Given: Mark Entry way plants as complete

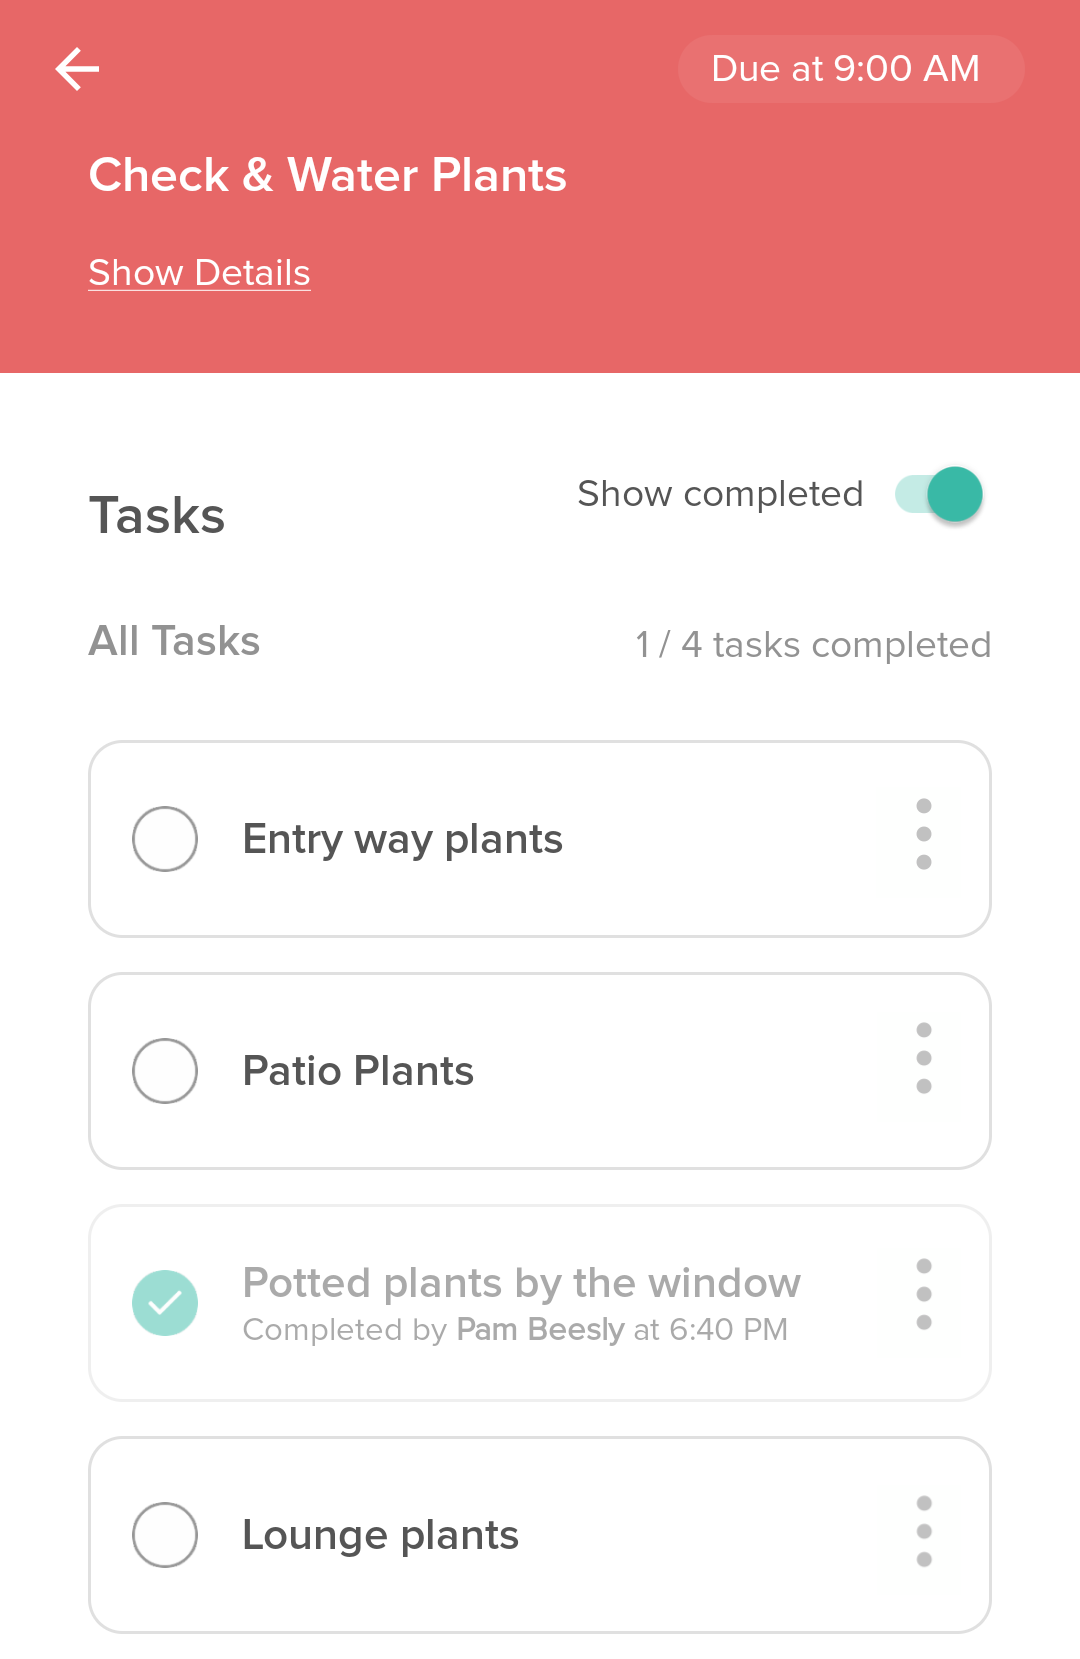Looking at the screenshot, I should 165,839.
